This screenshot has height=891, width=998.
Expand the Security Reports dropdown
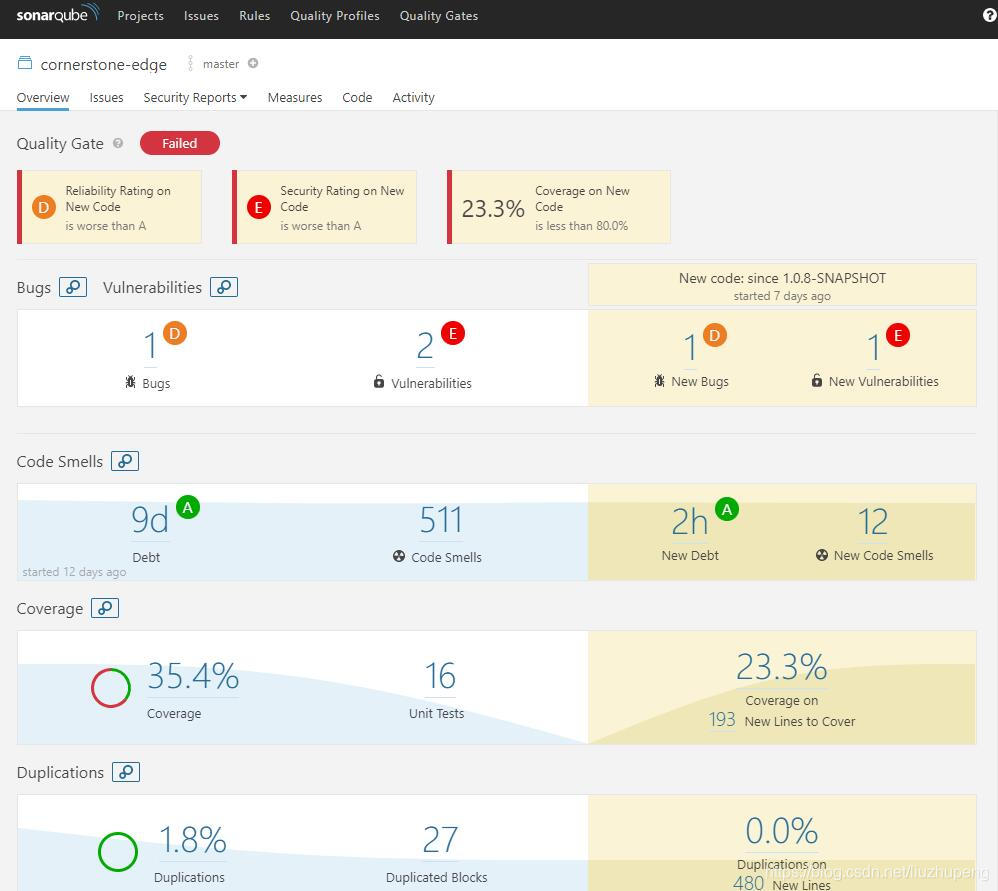(195, 97)
